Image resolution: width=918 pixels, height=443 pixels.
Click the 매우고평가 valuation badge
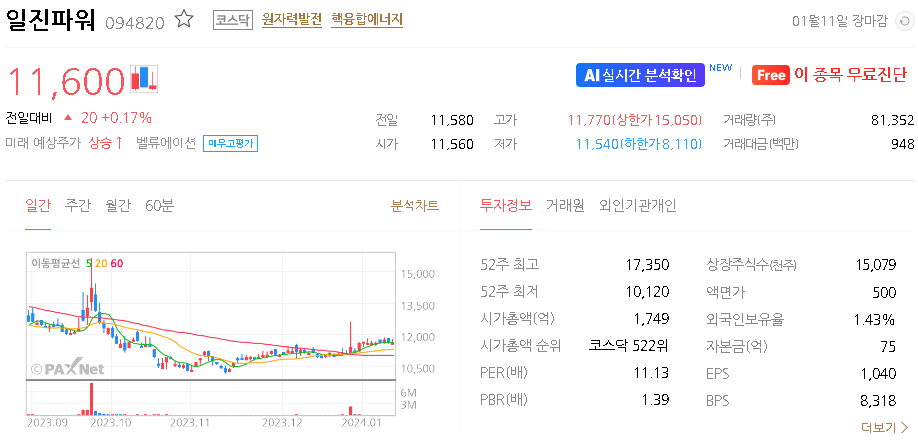click(x=231, y=143)
